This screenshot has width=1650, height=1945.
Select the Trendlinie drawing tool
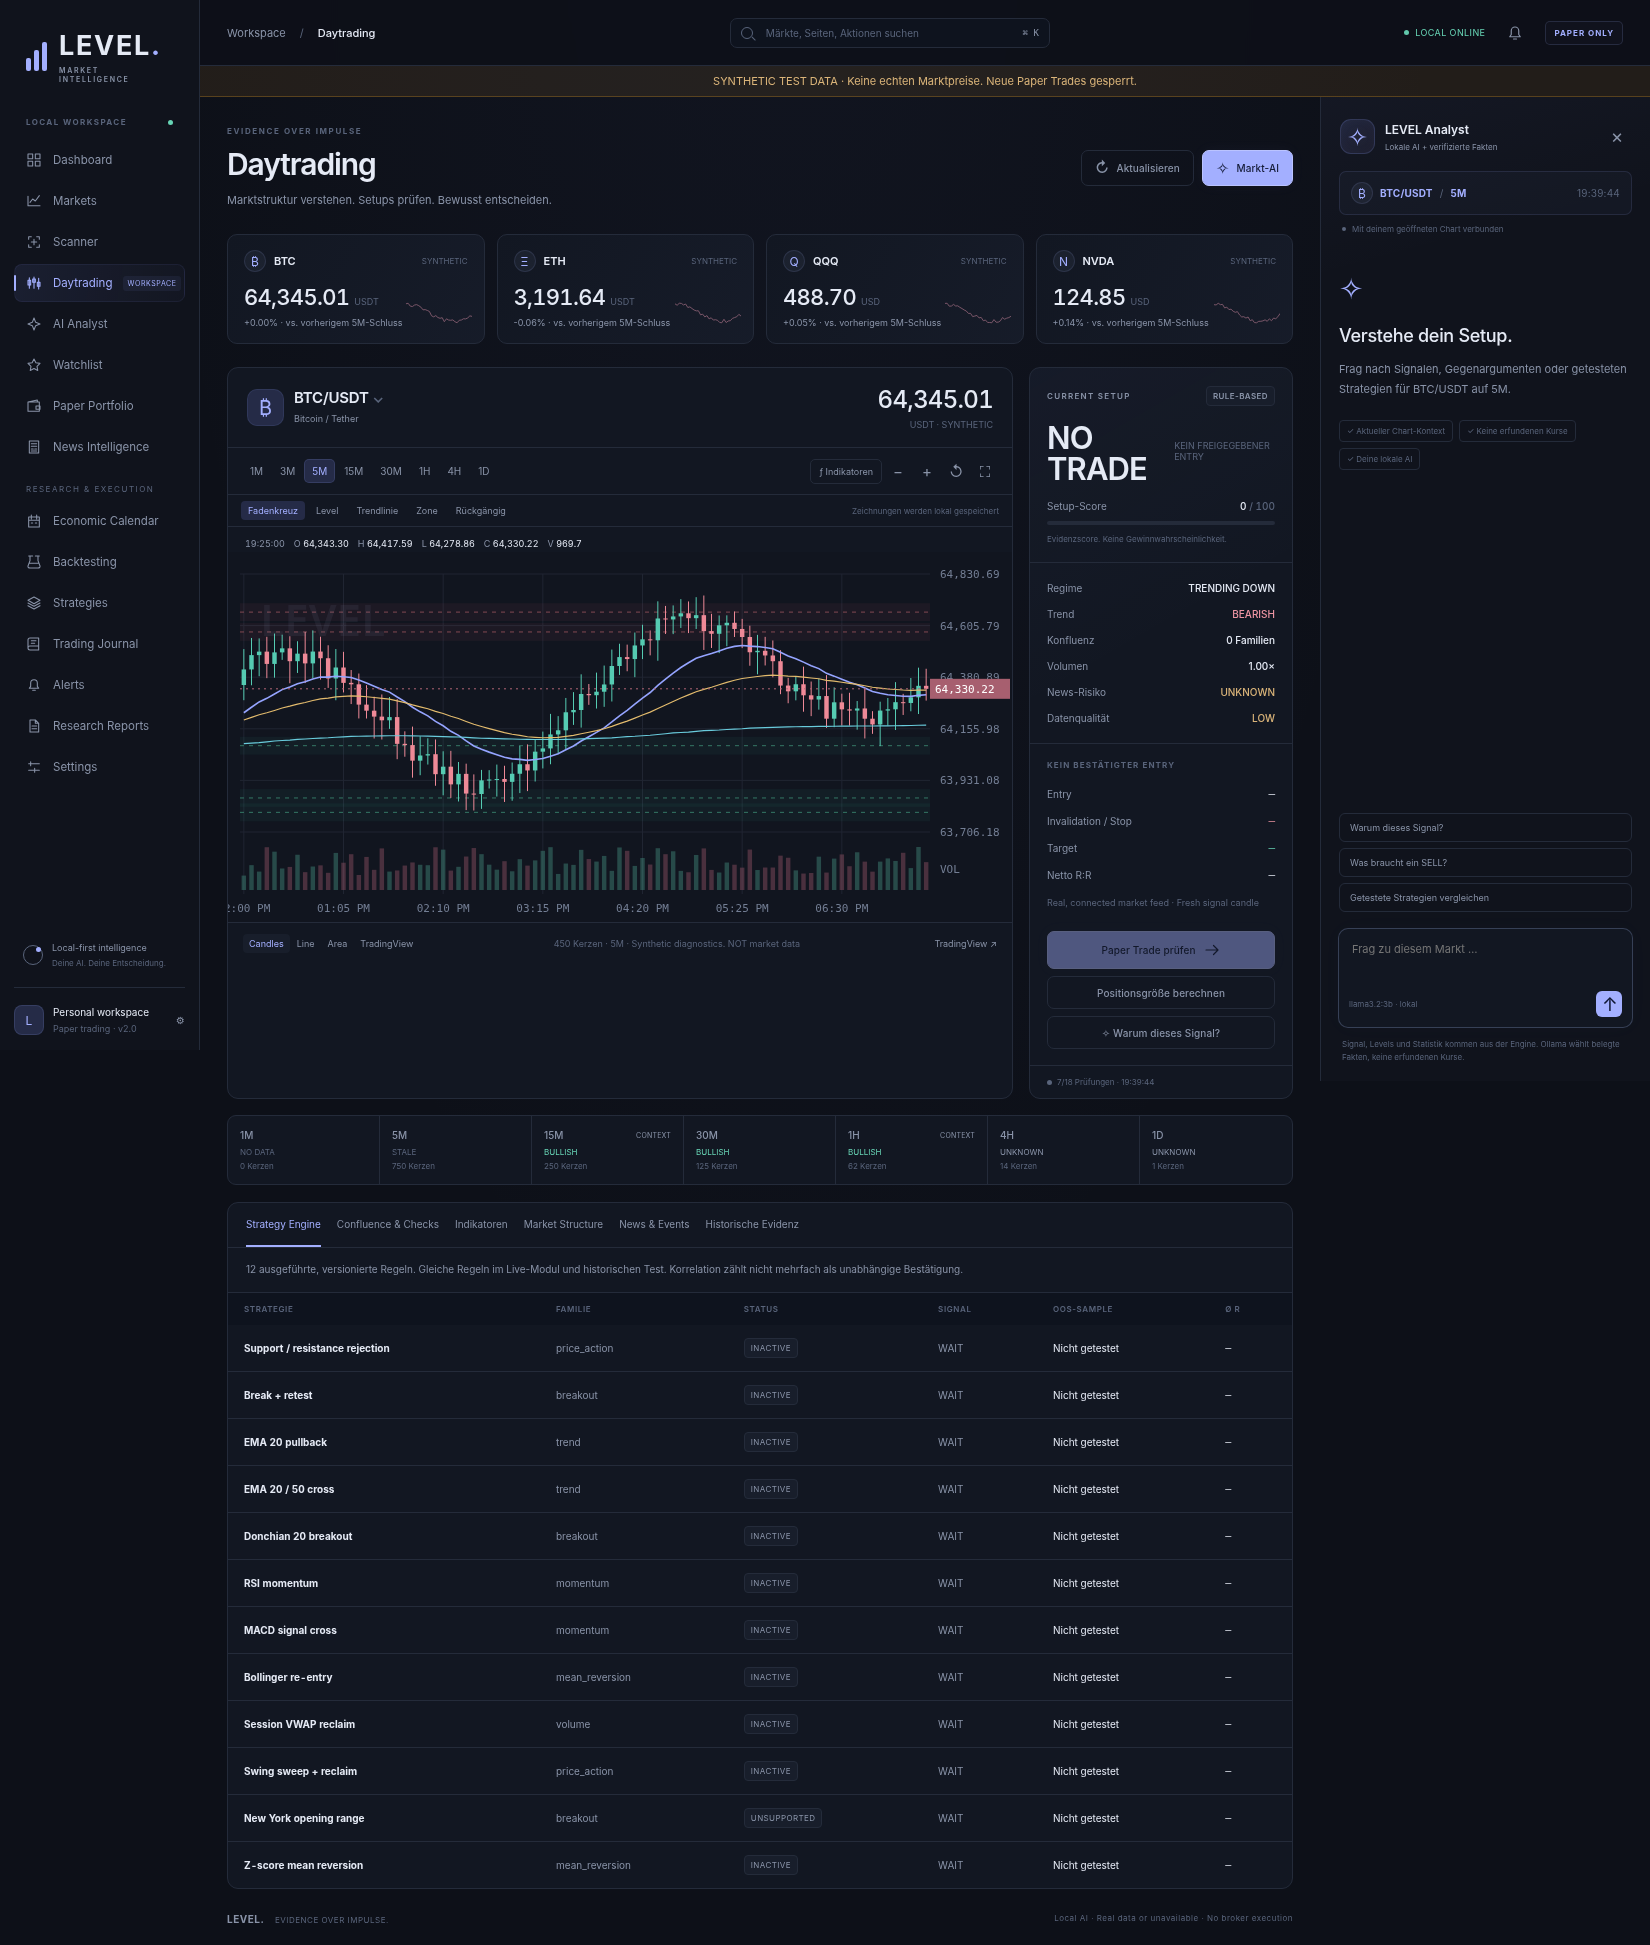coord(377,511)
